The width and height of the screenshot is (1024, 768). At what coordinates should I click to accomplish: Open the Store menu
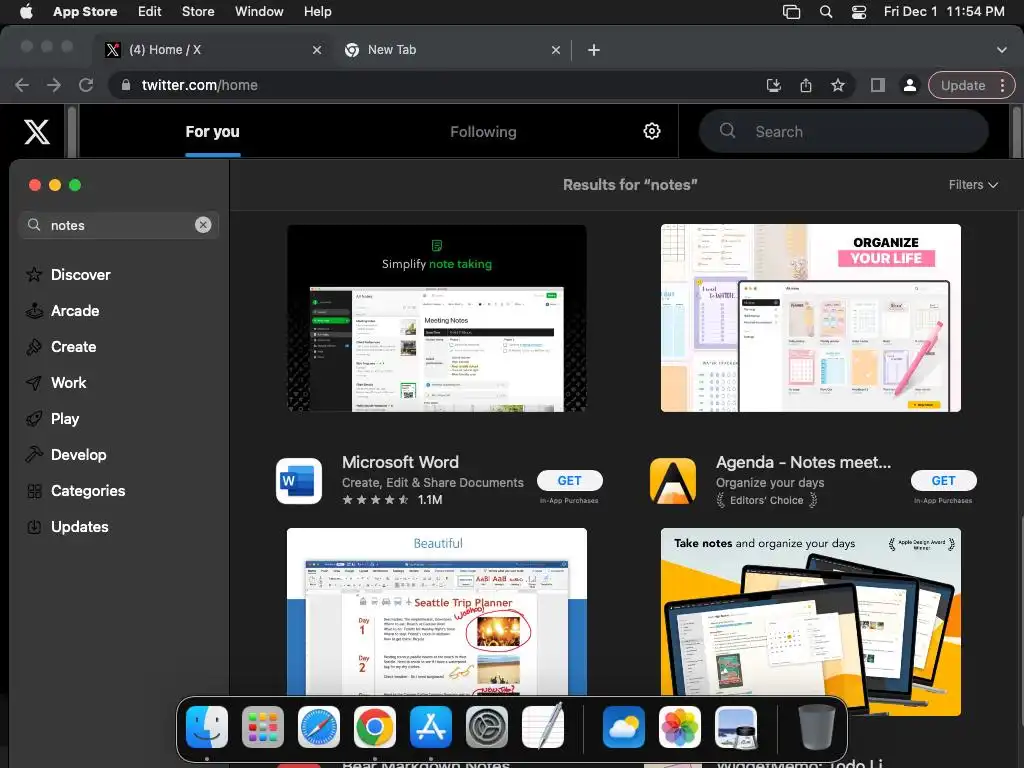[198, 12]
